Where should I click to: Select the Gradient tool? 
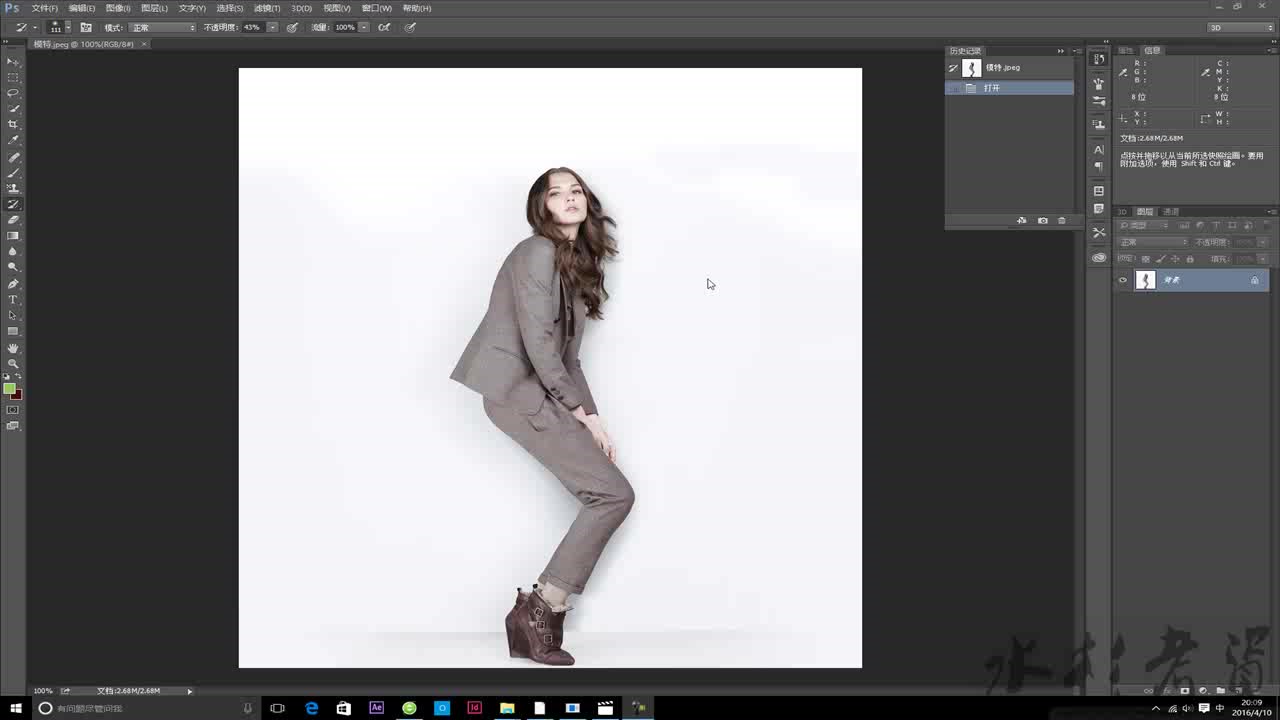[x=13, y=236]
